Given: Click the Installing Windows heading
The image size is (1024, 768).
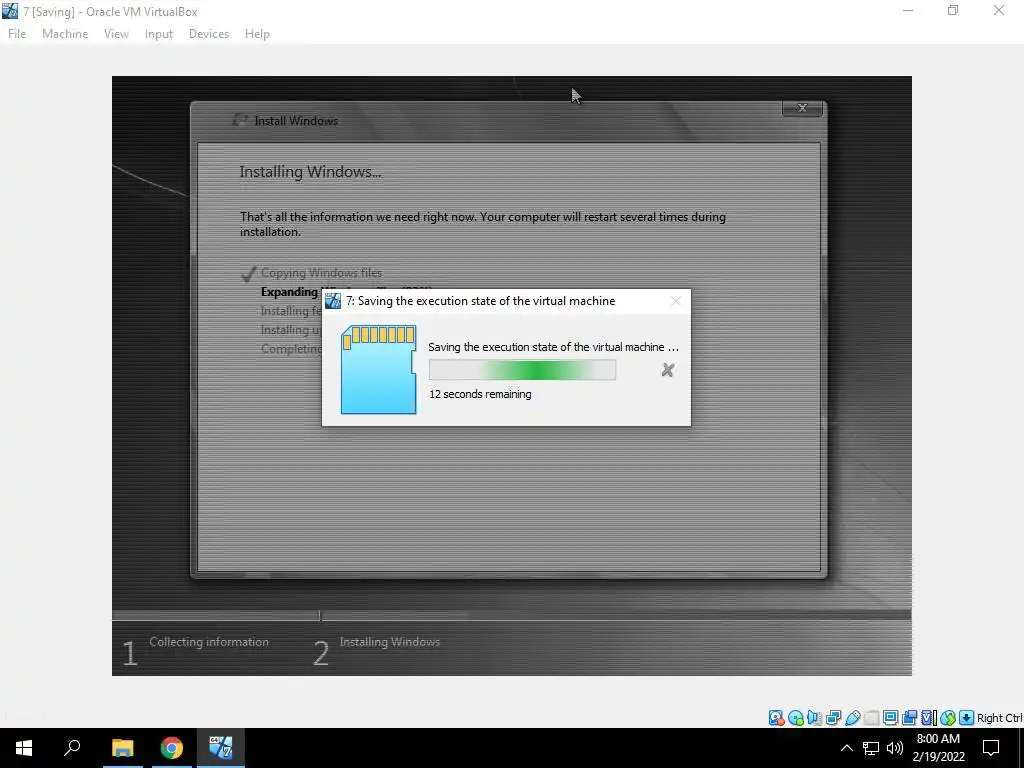Looking at the screenshot, I should pos(310,172).
